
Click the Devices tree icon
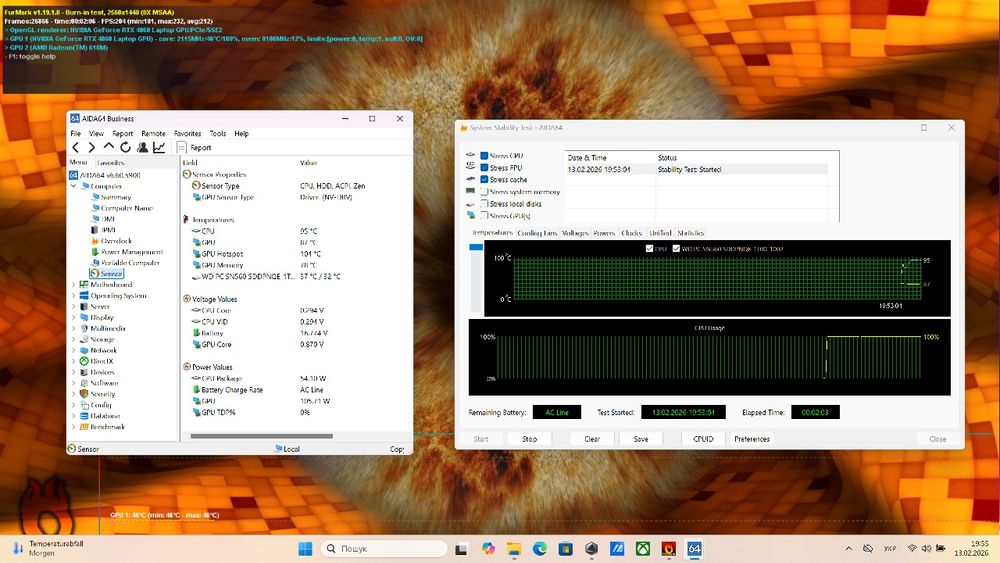click(84, 372)
